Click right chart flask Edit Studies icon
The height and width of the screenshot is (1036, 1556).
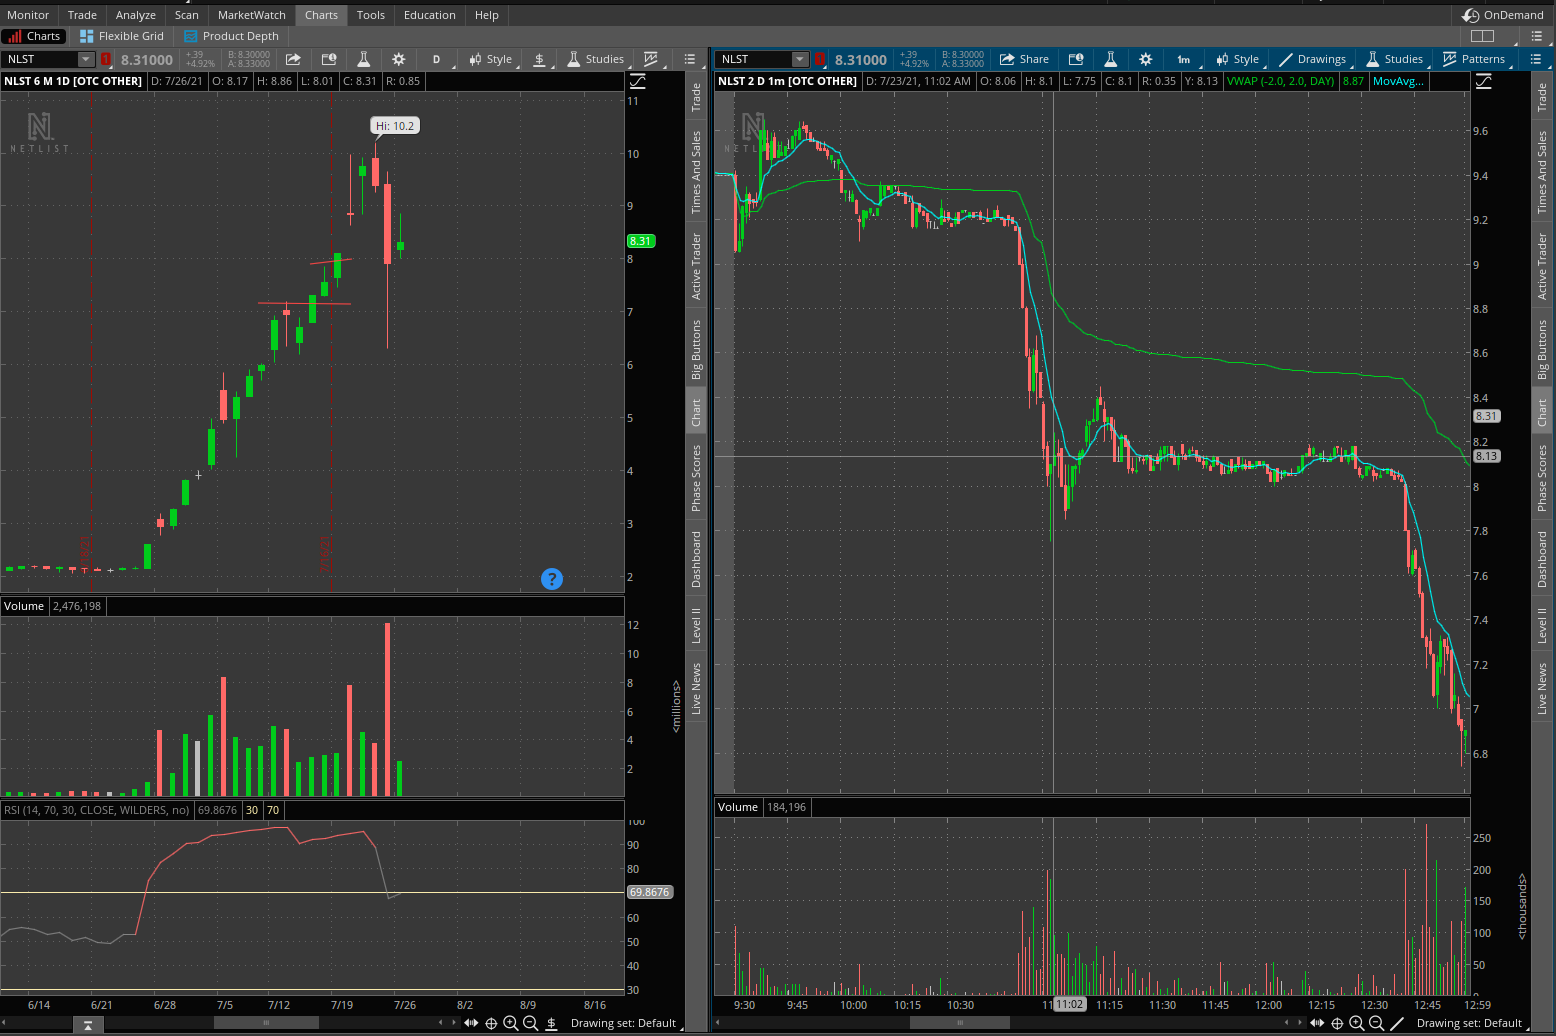click(1111, 59)
